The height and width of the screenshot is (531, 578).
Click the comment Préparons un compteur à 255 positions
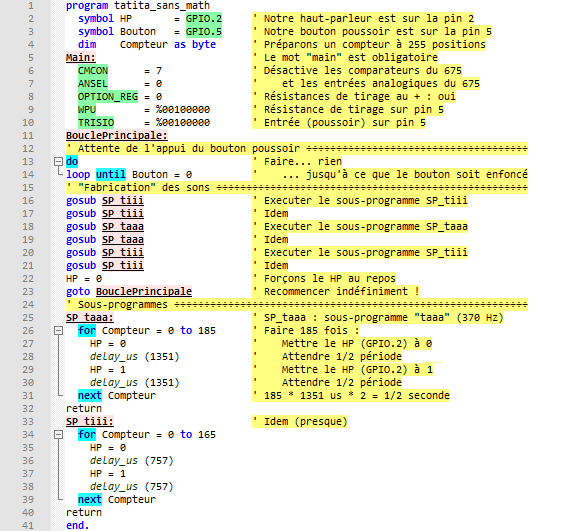(369, 45)
